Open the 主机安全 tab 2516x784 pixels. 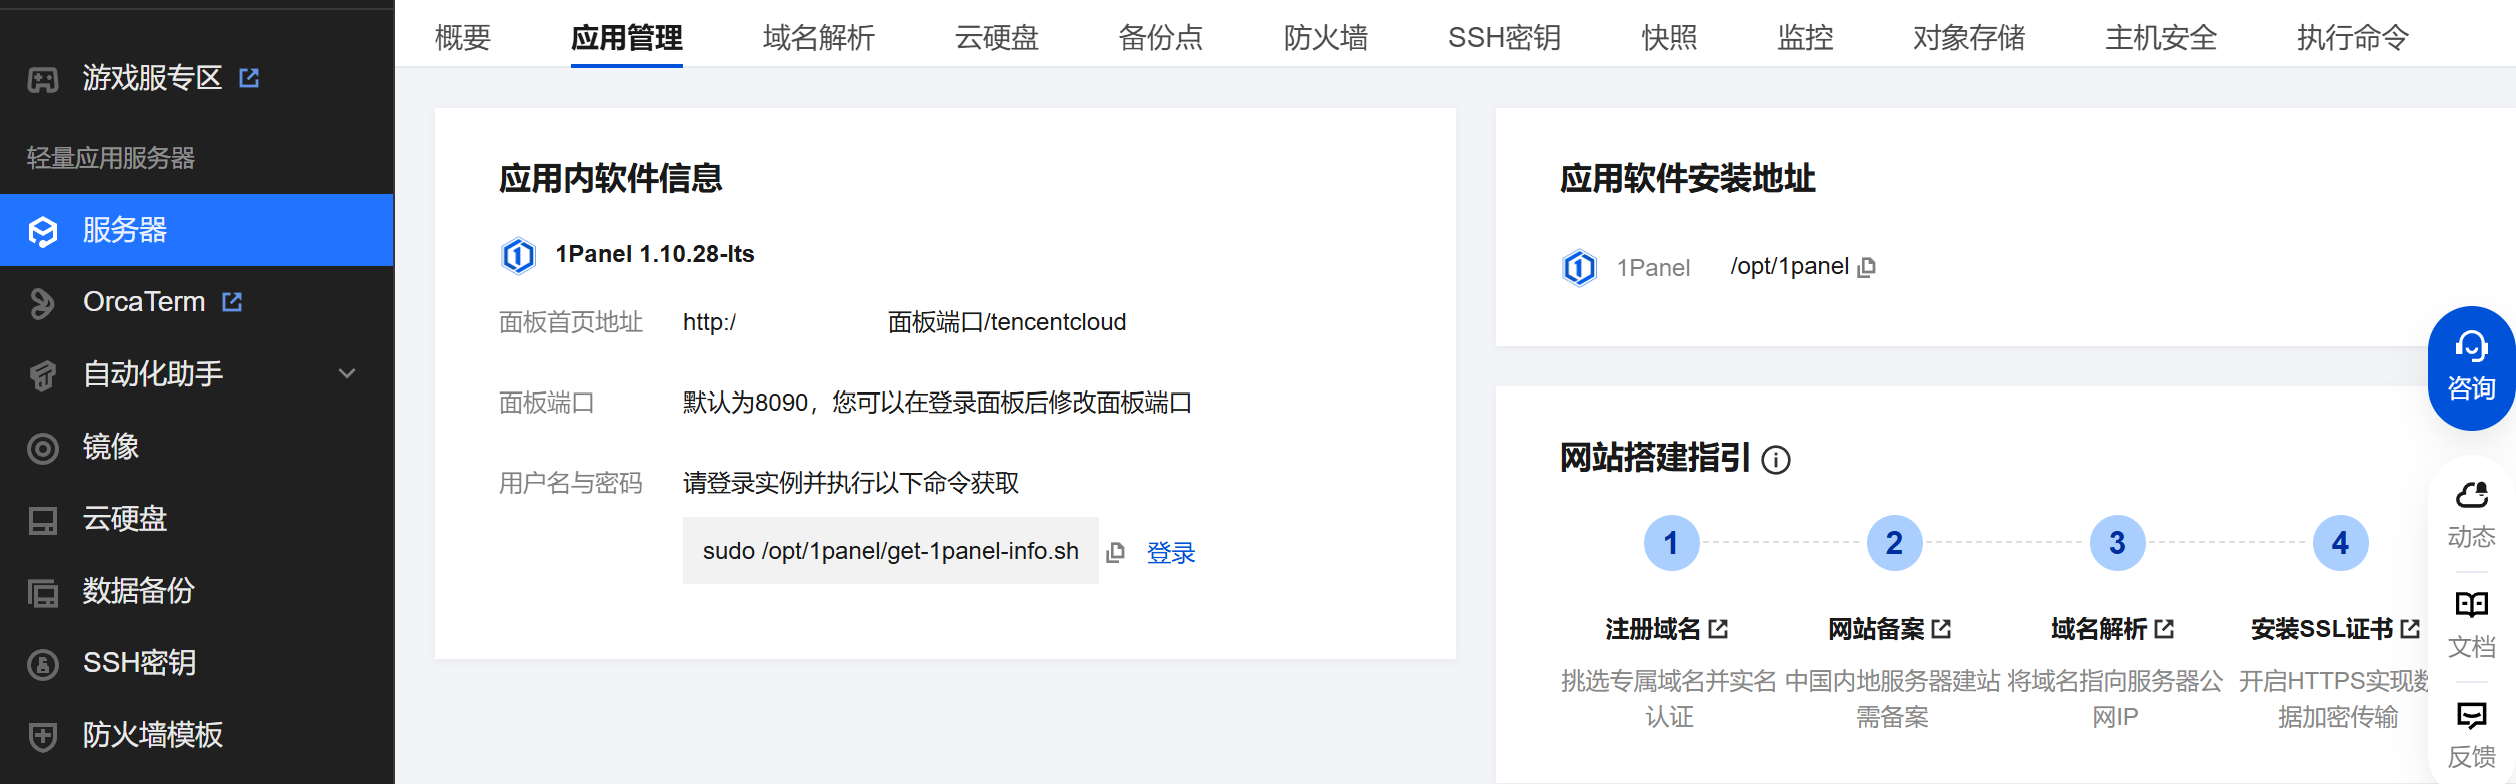click(x=2161, y=38)
